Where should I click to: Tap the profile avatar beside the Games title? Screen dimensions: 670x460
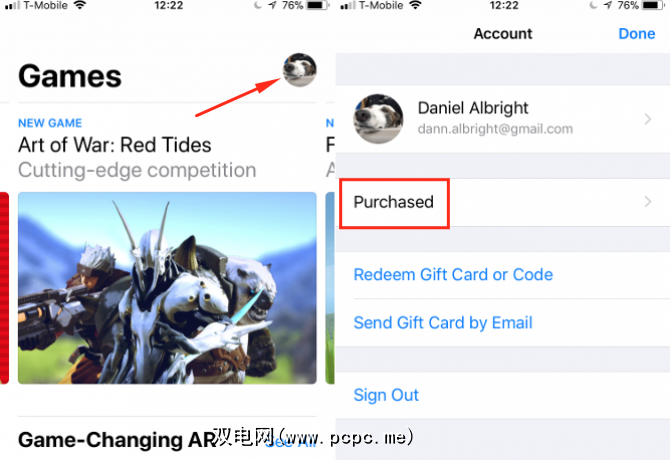click(x=300, y=70)
